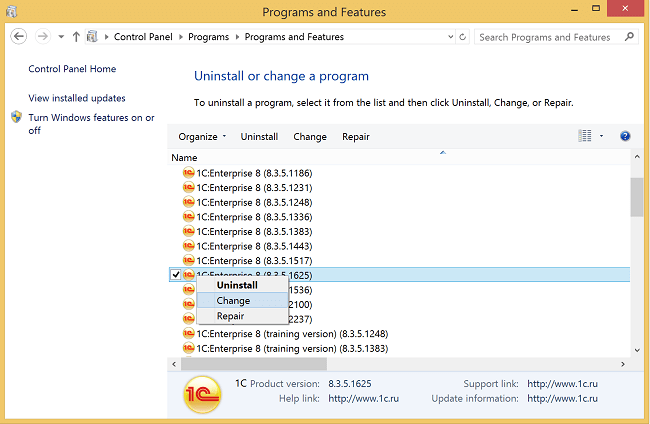This screenshot has height=424, width=650.
Task: Choose Uninstall from the context menu
Action: click(242, 285)
